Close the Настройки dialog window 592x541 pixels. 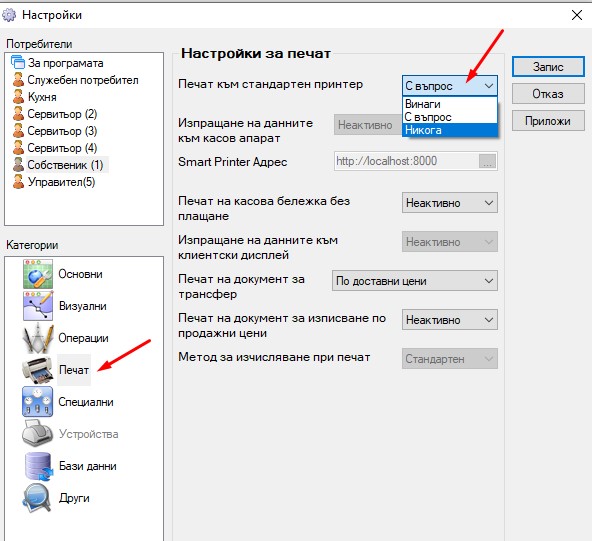point(577,15)
